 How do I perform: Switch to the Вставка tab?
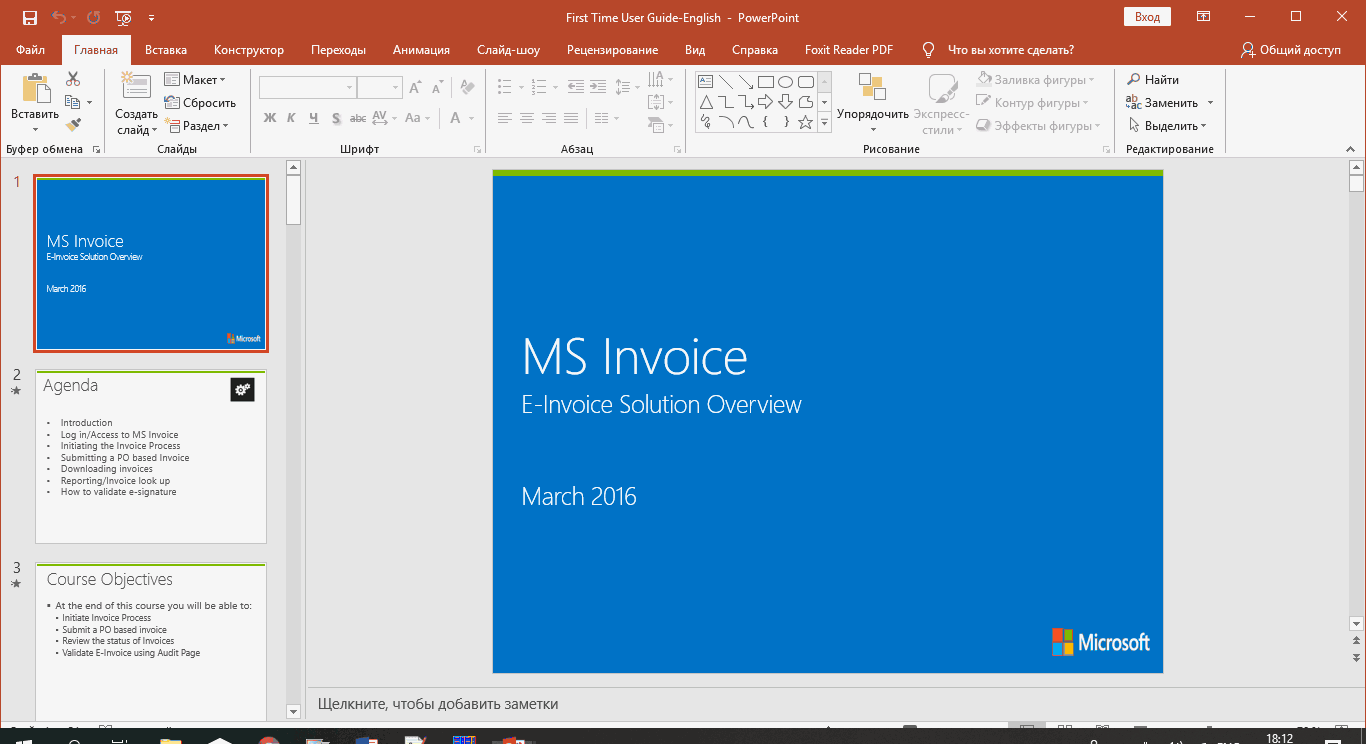tap(166, 49)
